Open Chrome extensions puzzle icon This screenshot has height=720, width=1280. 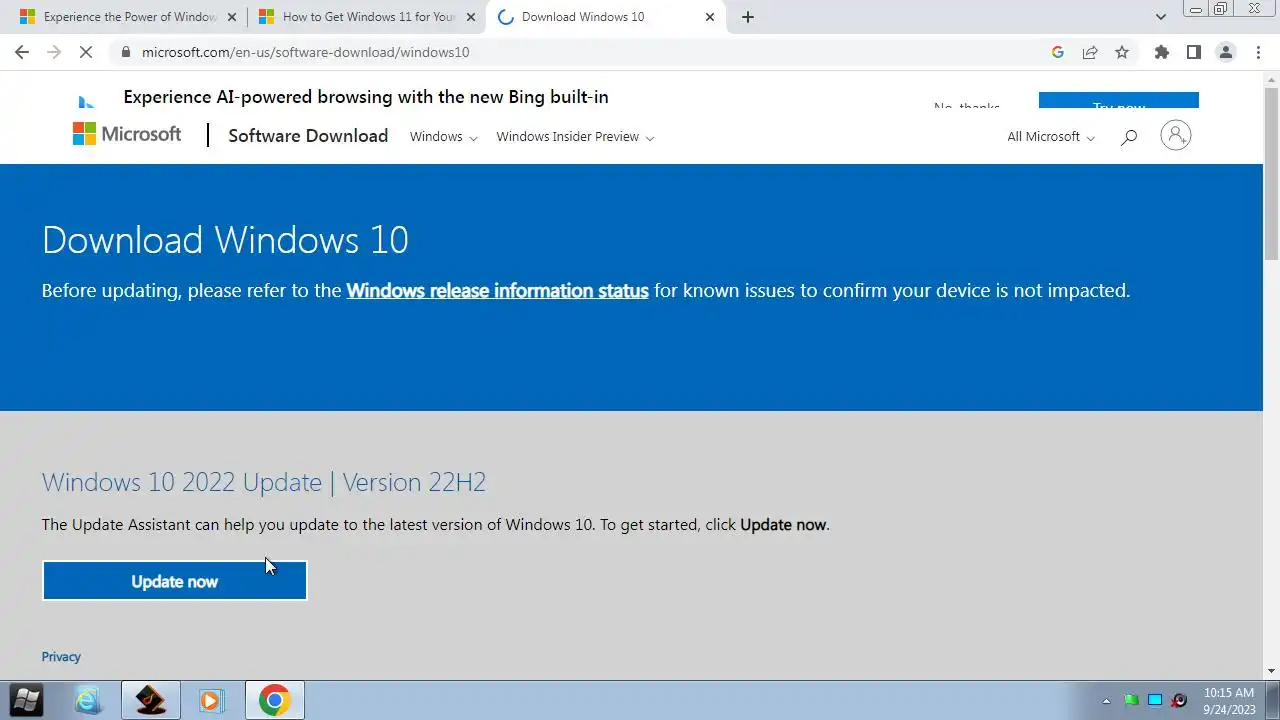click(x=1161, y=52)
